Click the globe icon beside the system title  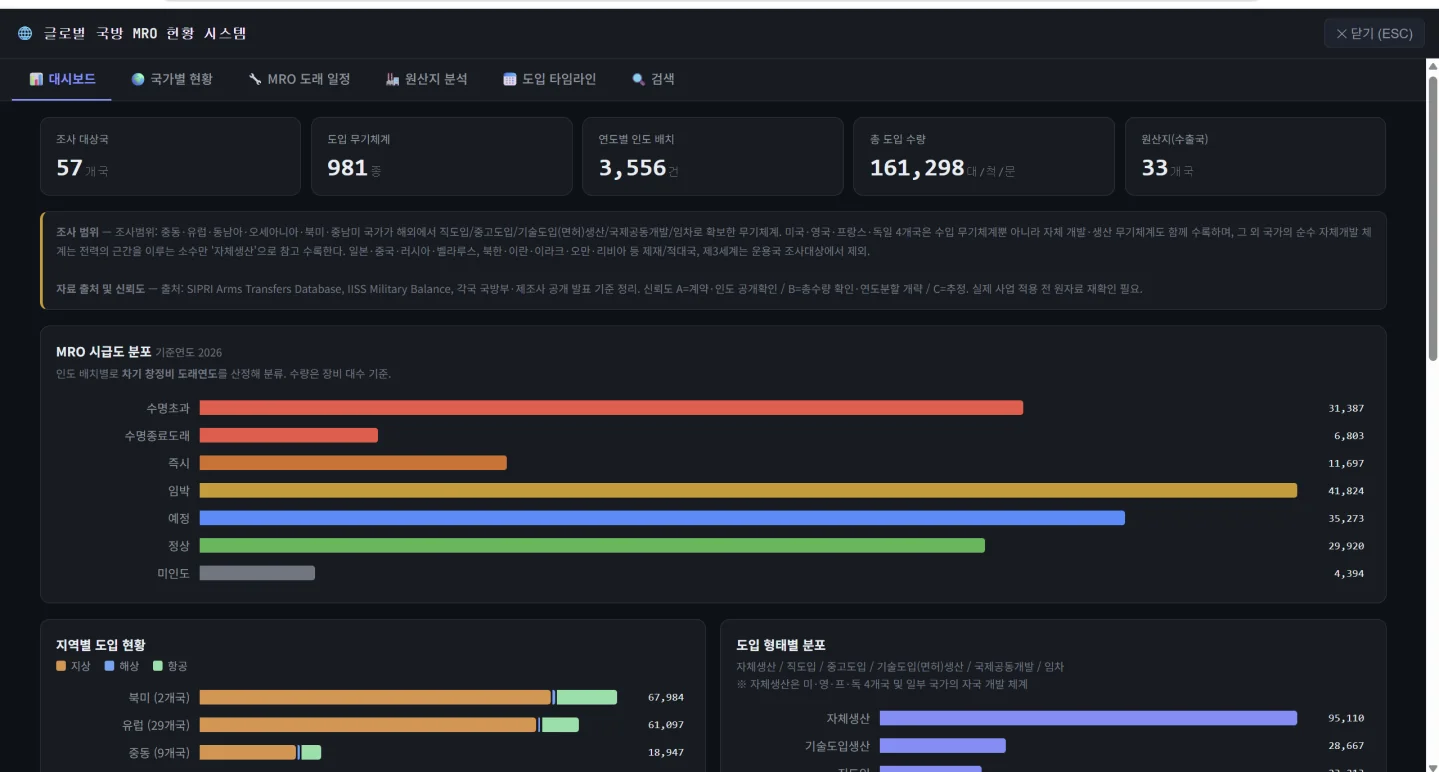25,34
